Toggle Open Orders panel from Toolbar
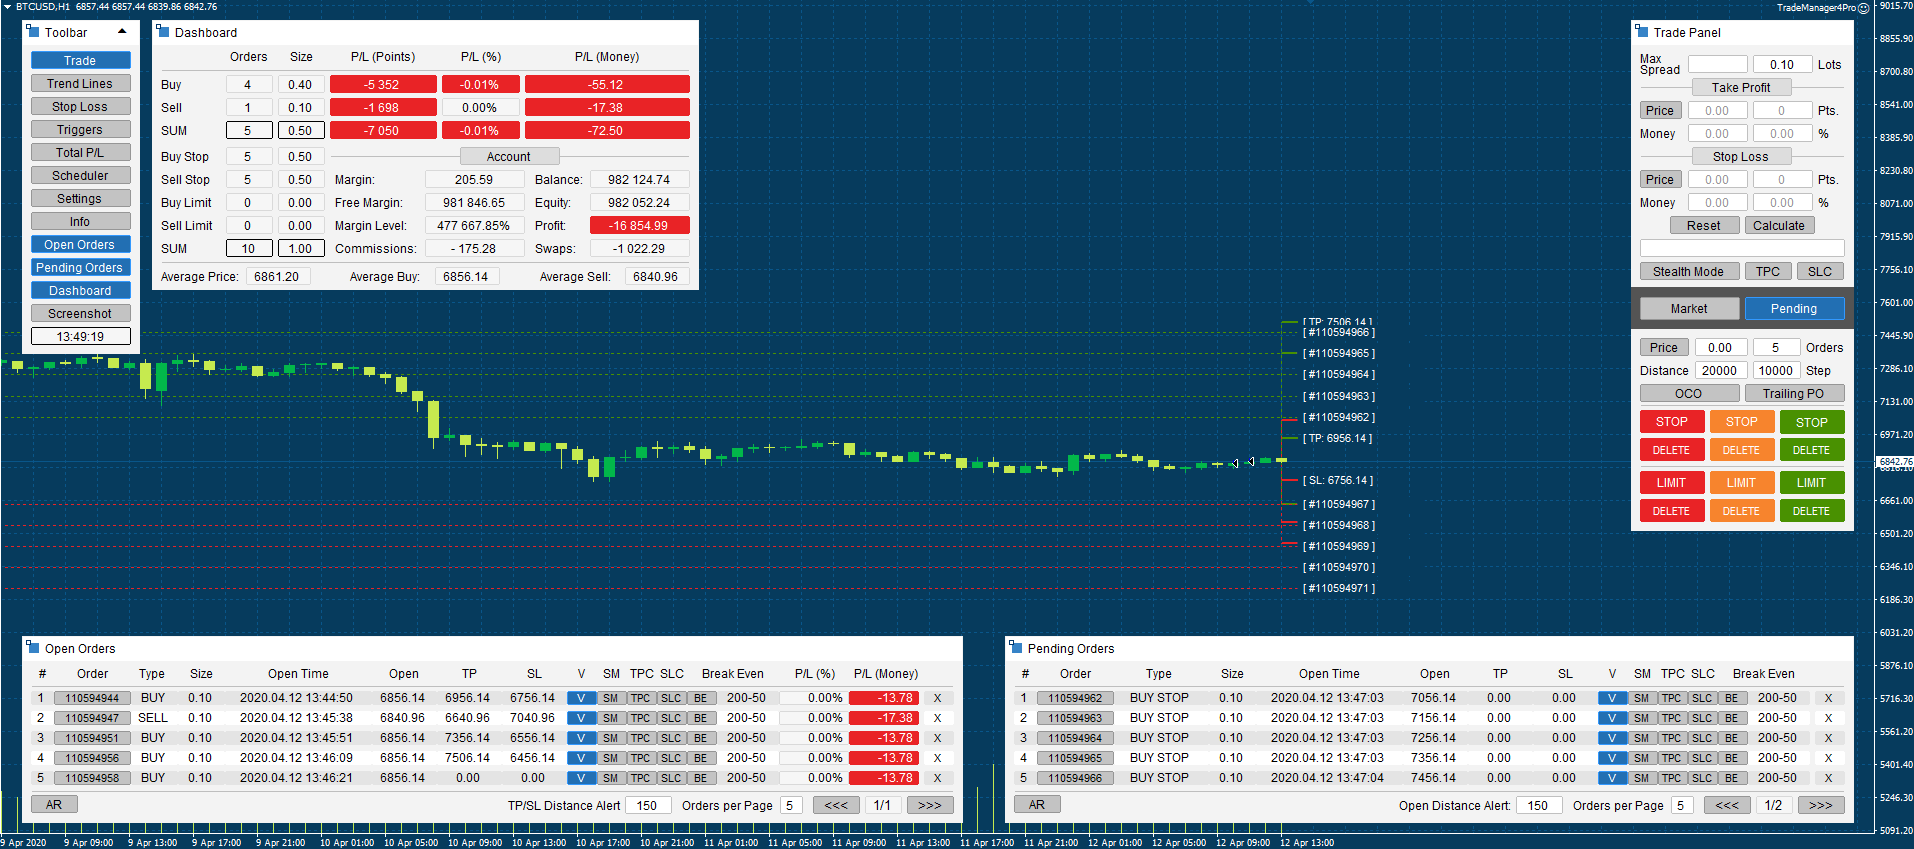 80,245
